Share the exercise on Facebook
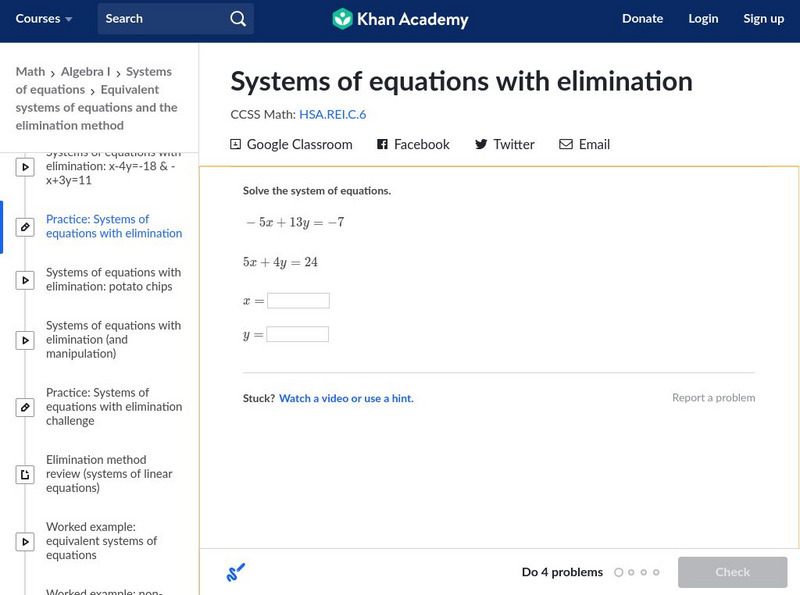This screenshot has height=595, width=800. click(413, 145)
